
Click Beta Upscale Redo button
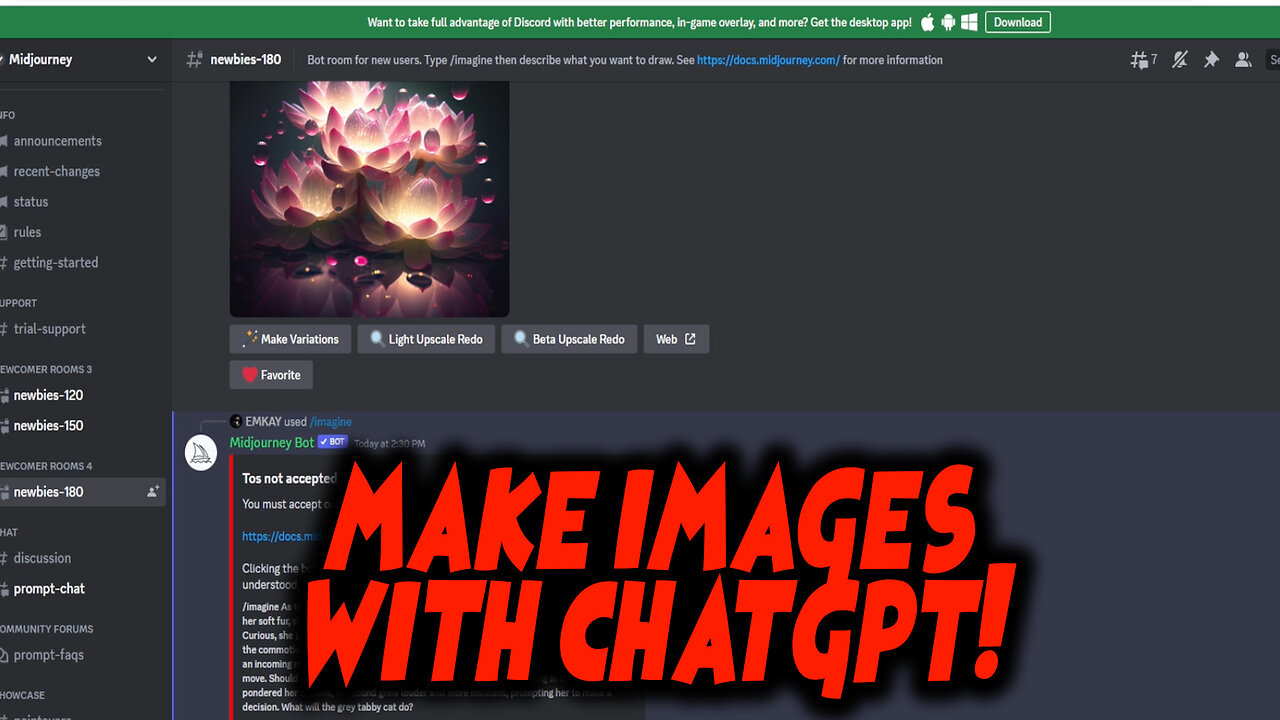569,339
